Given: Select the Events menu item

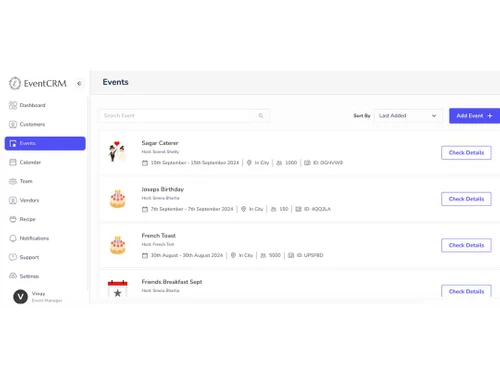Looking at the screenshot, I should click(x=45, y=143).
